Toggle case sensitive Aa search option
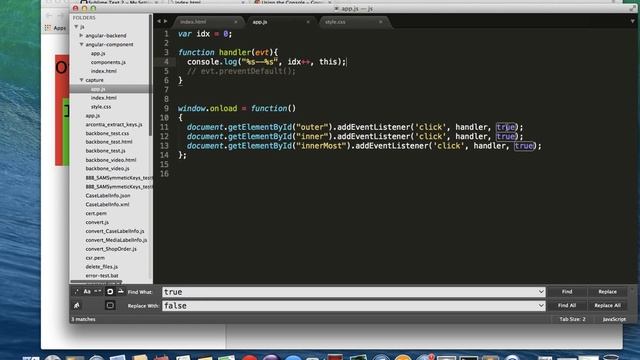 click(x=87, y=291)
